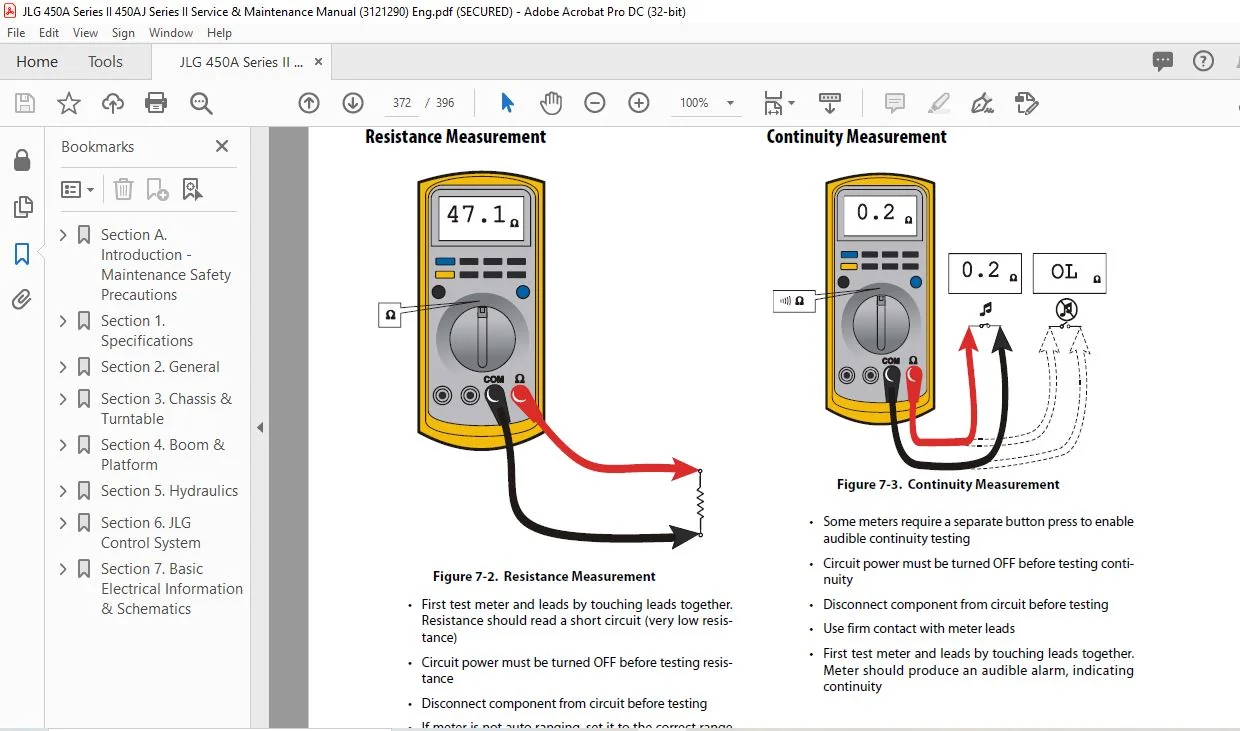Screen dimensions: 1240x731
Task: Click the page number field showing 372
Action: click(402, 103)
